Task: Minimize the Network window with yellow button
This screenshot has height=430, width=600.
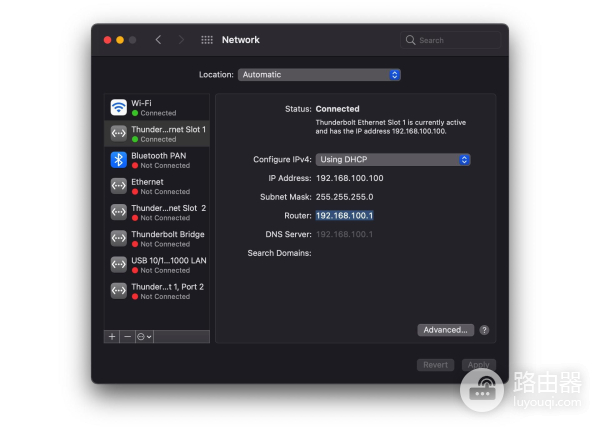Action: 120,40
